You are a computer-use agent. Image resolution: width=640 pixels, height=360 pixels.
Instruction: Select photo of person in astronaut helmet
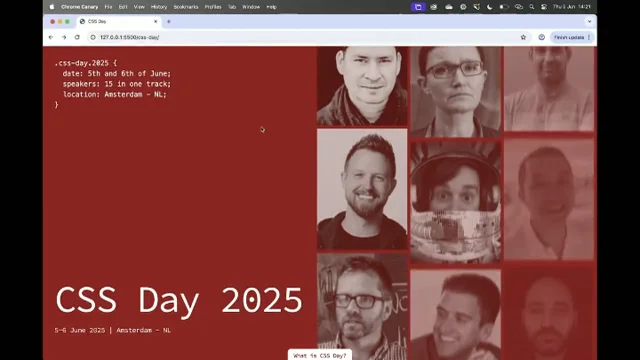click(456, 202)
